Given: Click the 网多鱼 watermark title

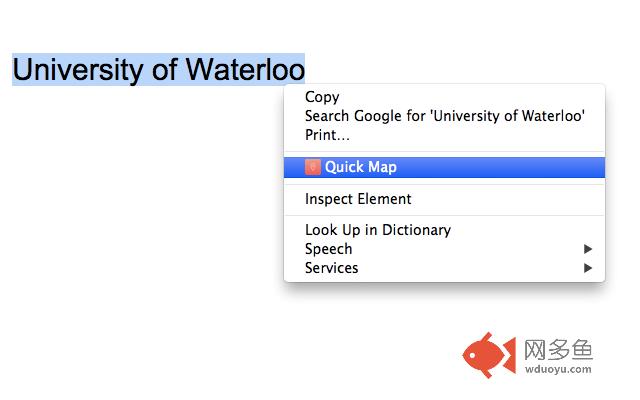Looking at the screenshot, I should (557, 349).
